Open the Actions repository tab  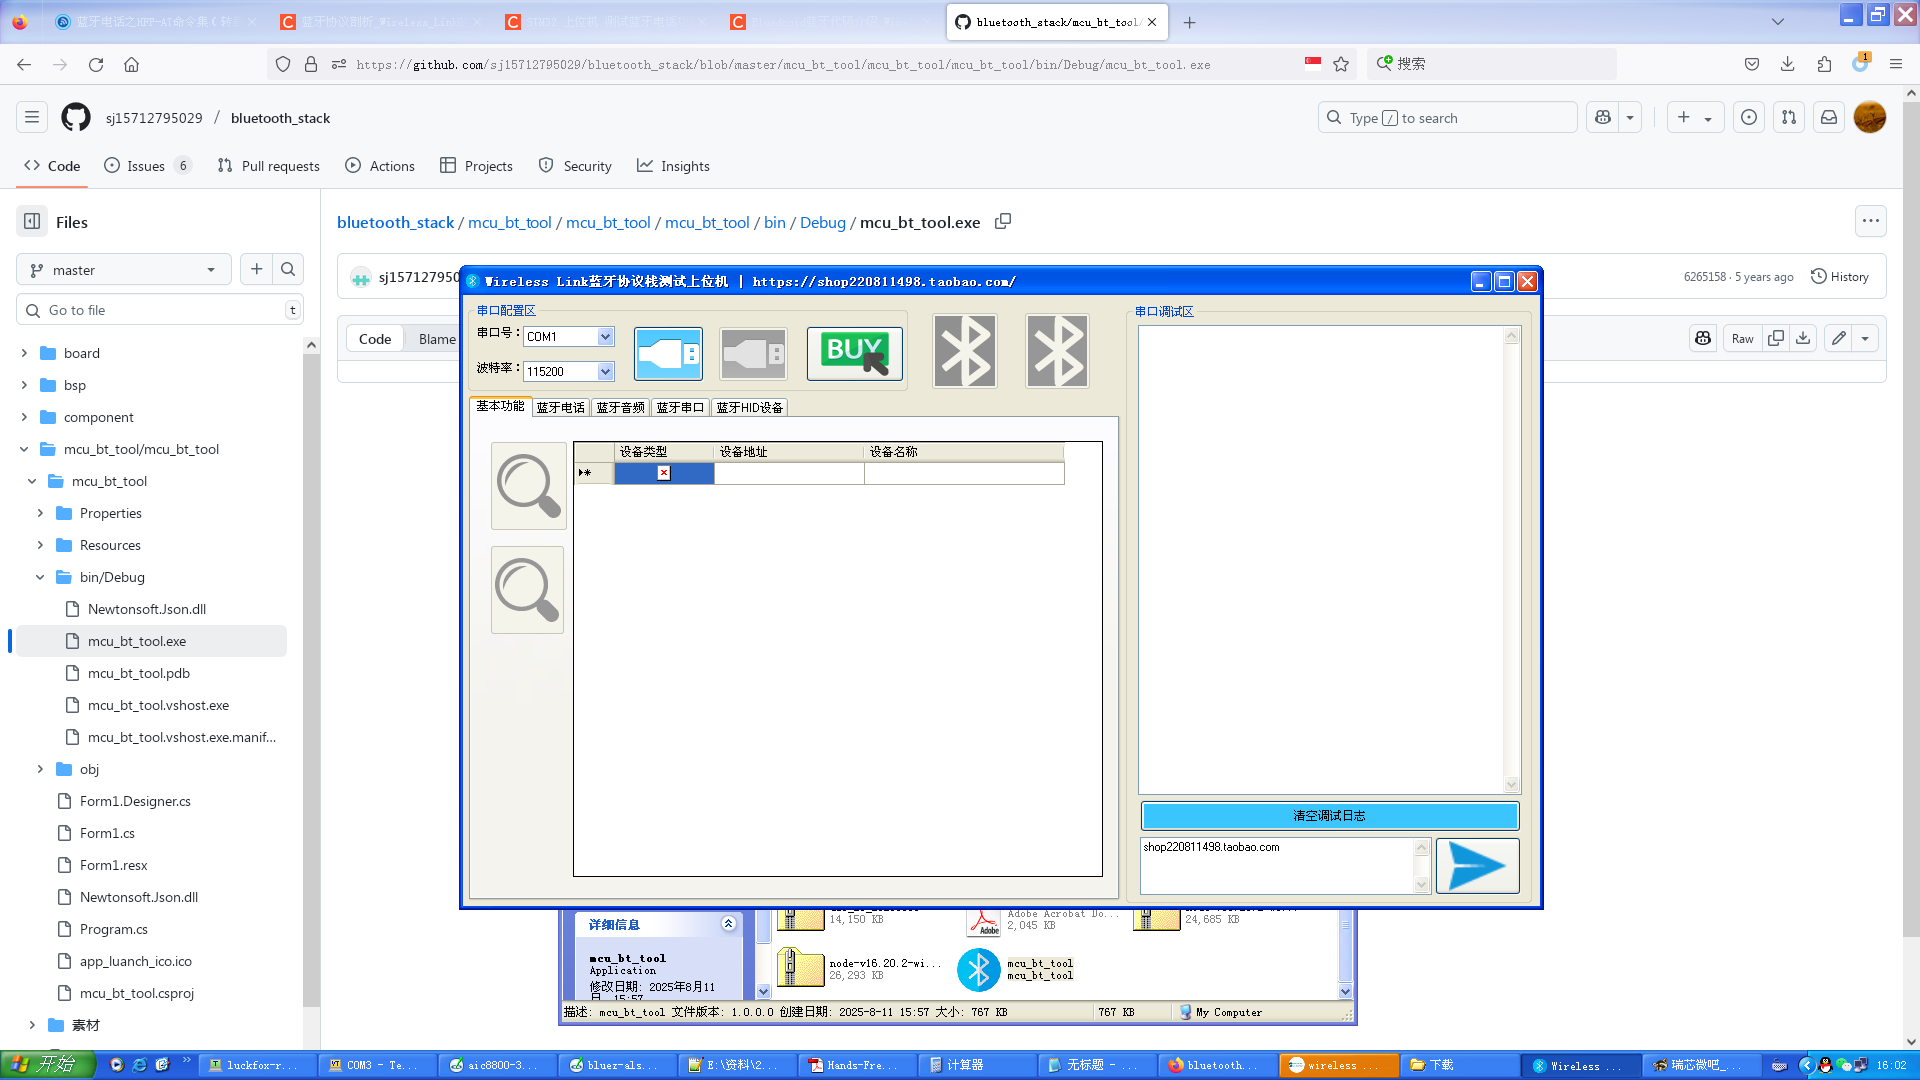(x=380, y=166)
